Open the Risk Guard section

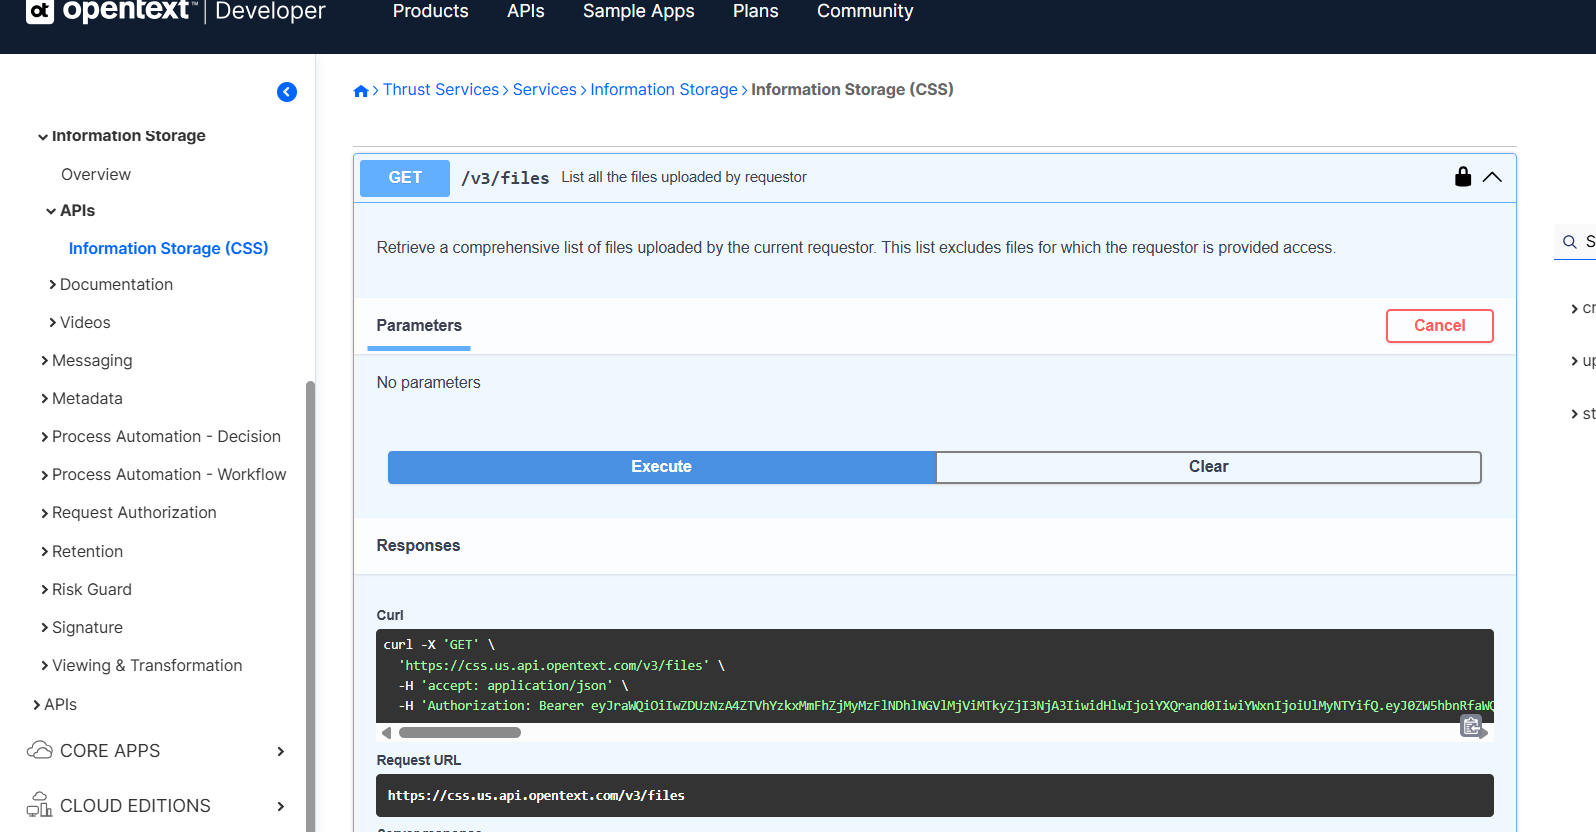click(x=92, y=590)
